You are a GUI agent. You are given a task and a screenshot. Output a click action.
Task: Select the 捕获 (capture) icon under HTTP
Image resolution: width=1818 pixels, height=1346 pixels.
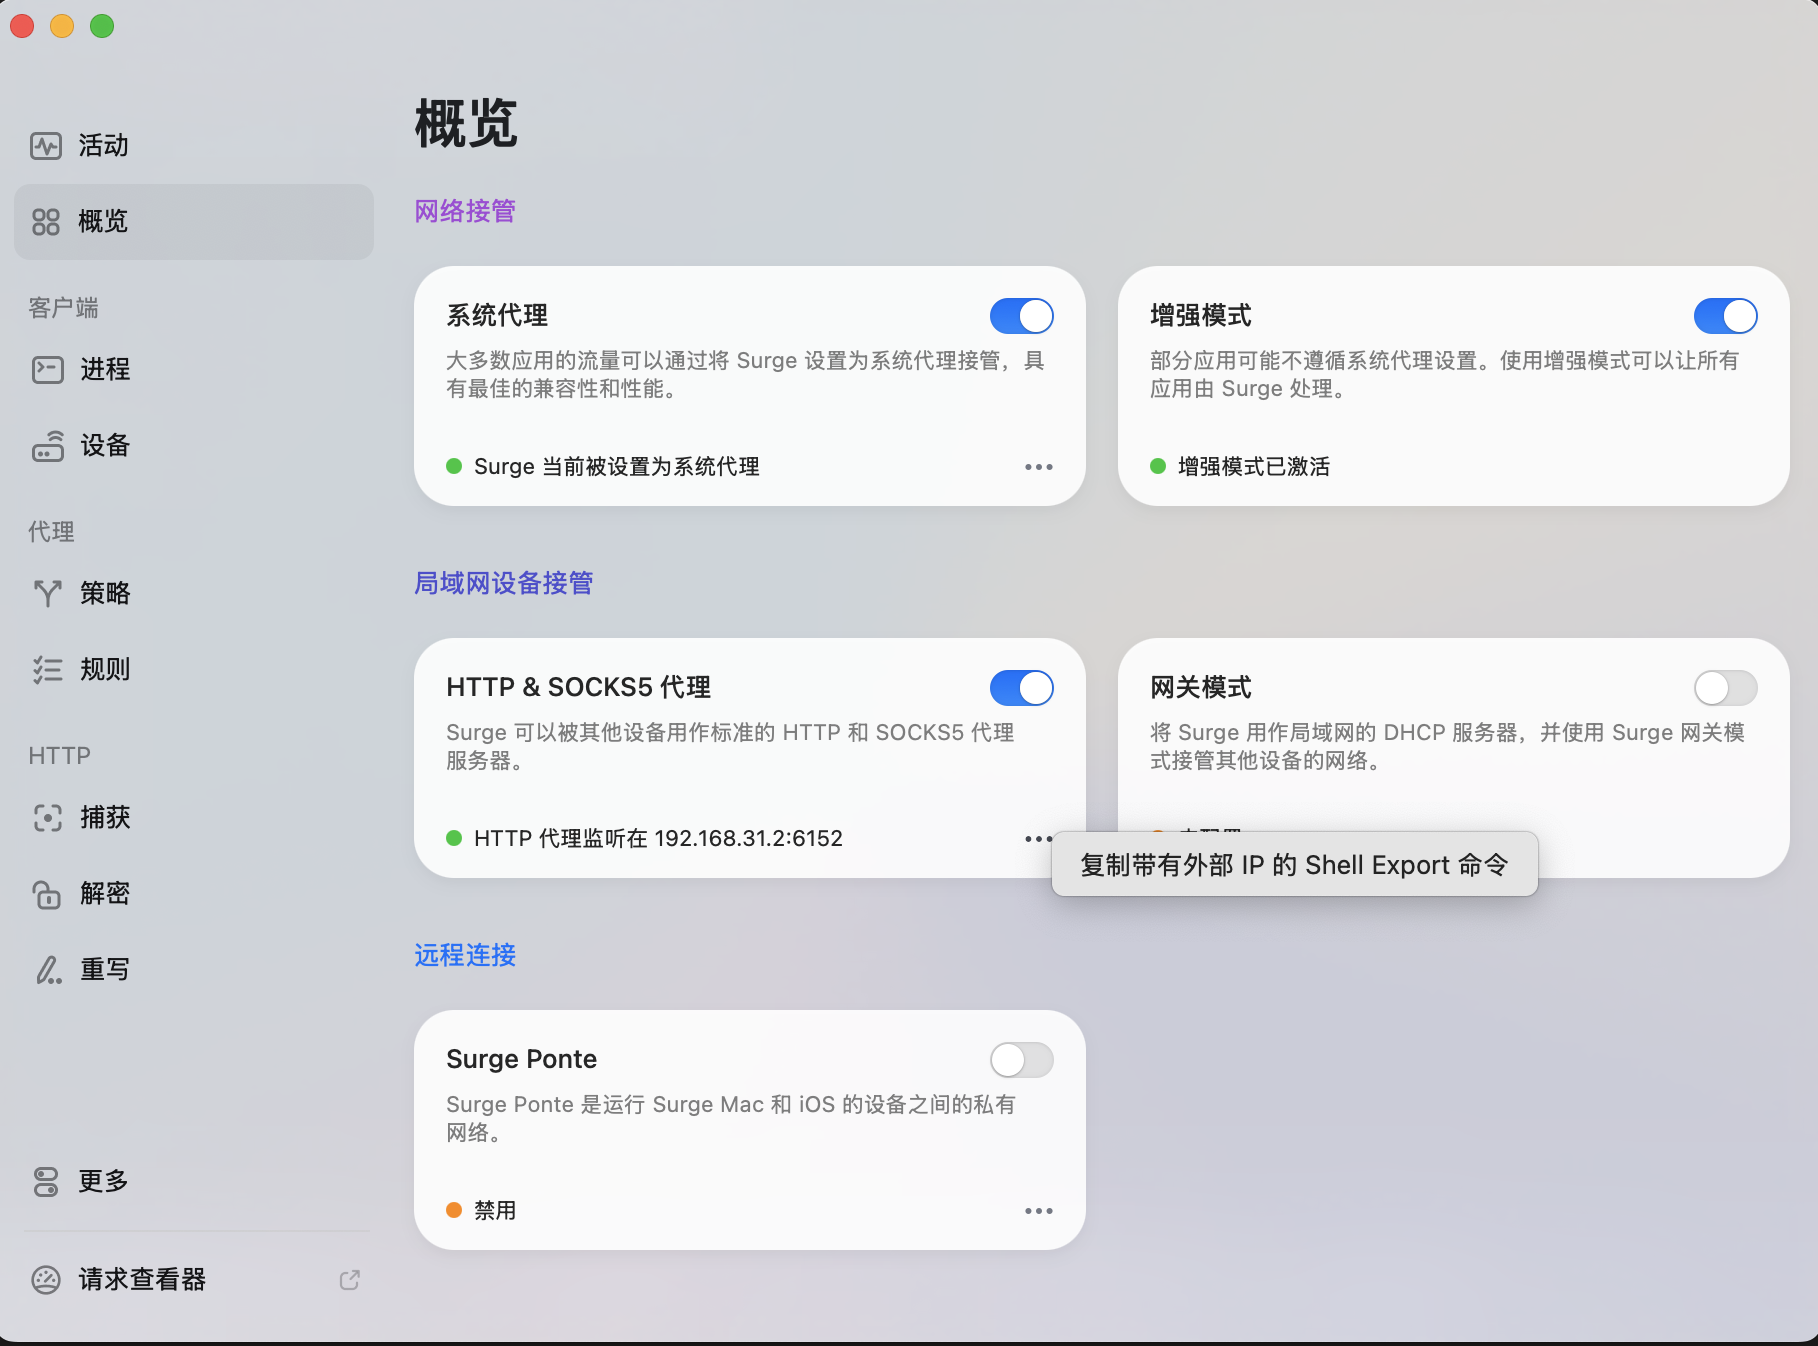click(x=105, y=818)
